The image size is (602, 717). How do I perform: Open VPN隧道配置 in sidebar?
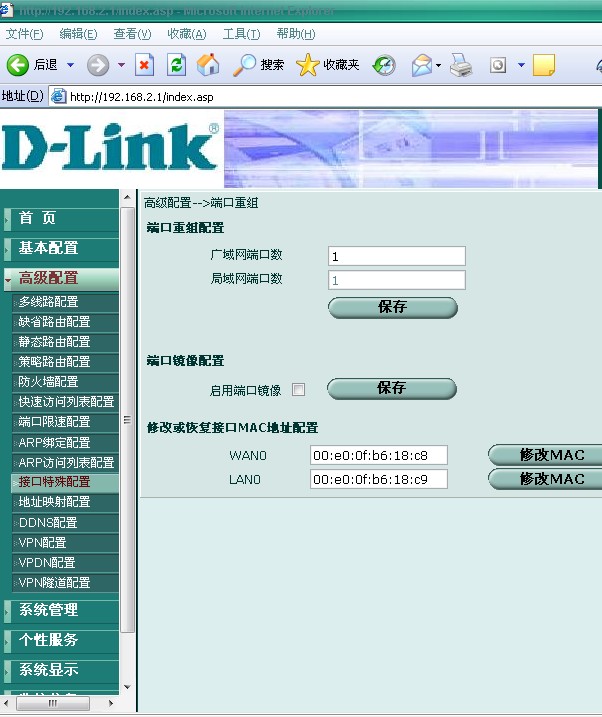pos(65,583)
